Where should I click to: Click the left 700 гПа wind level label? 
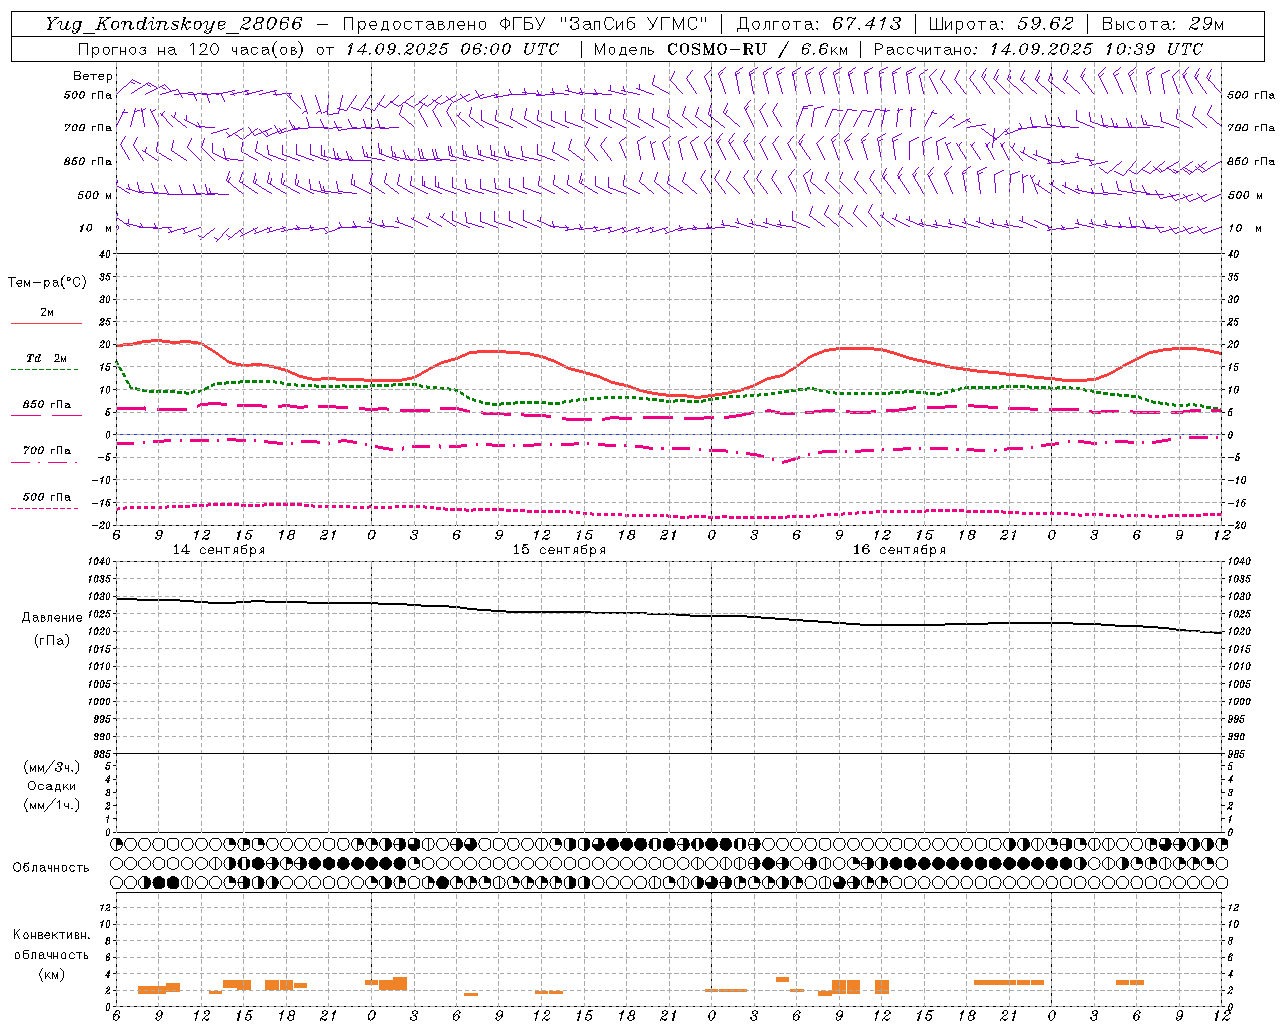tap(88, 128)
